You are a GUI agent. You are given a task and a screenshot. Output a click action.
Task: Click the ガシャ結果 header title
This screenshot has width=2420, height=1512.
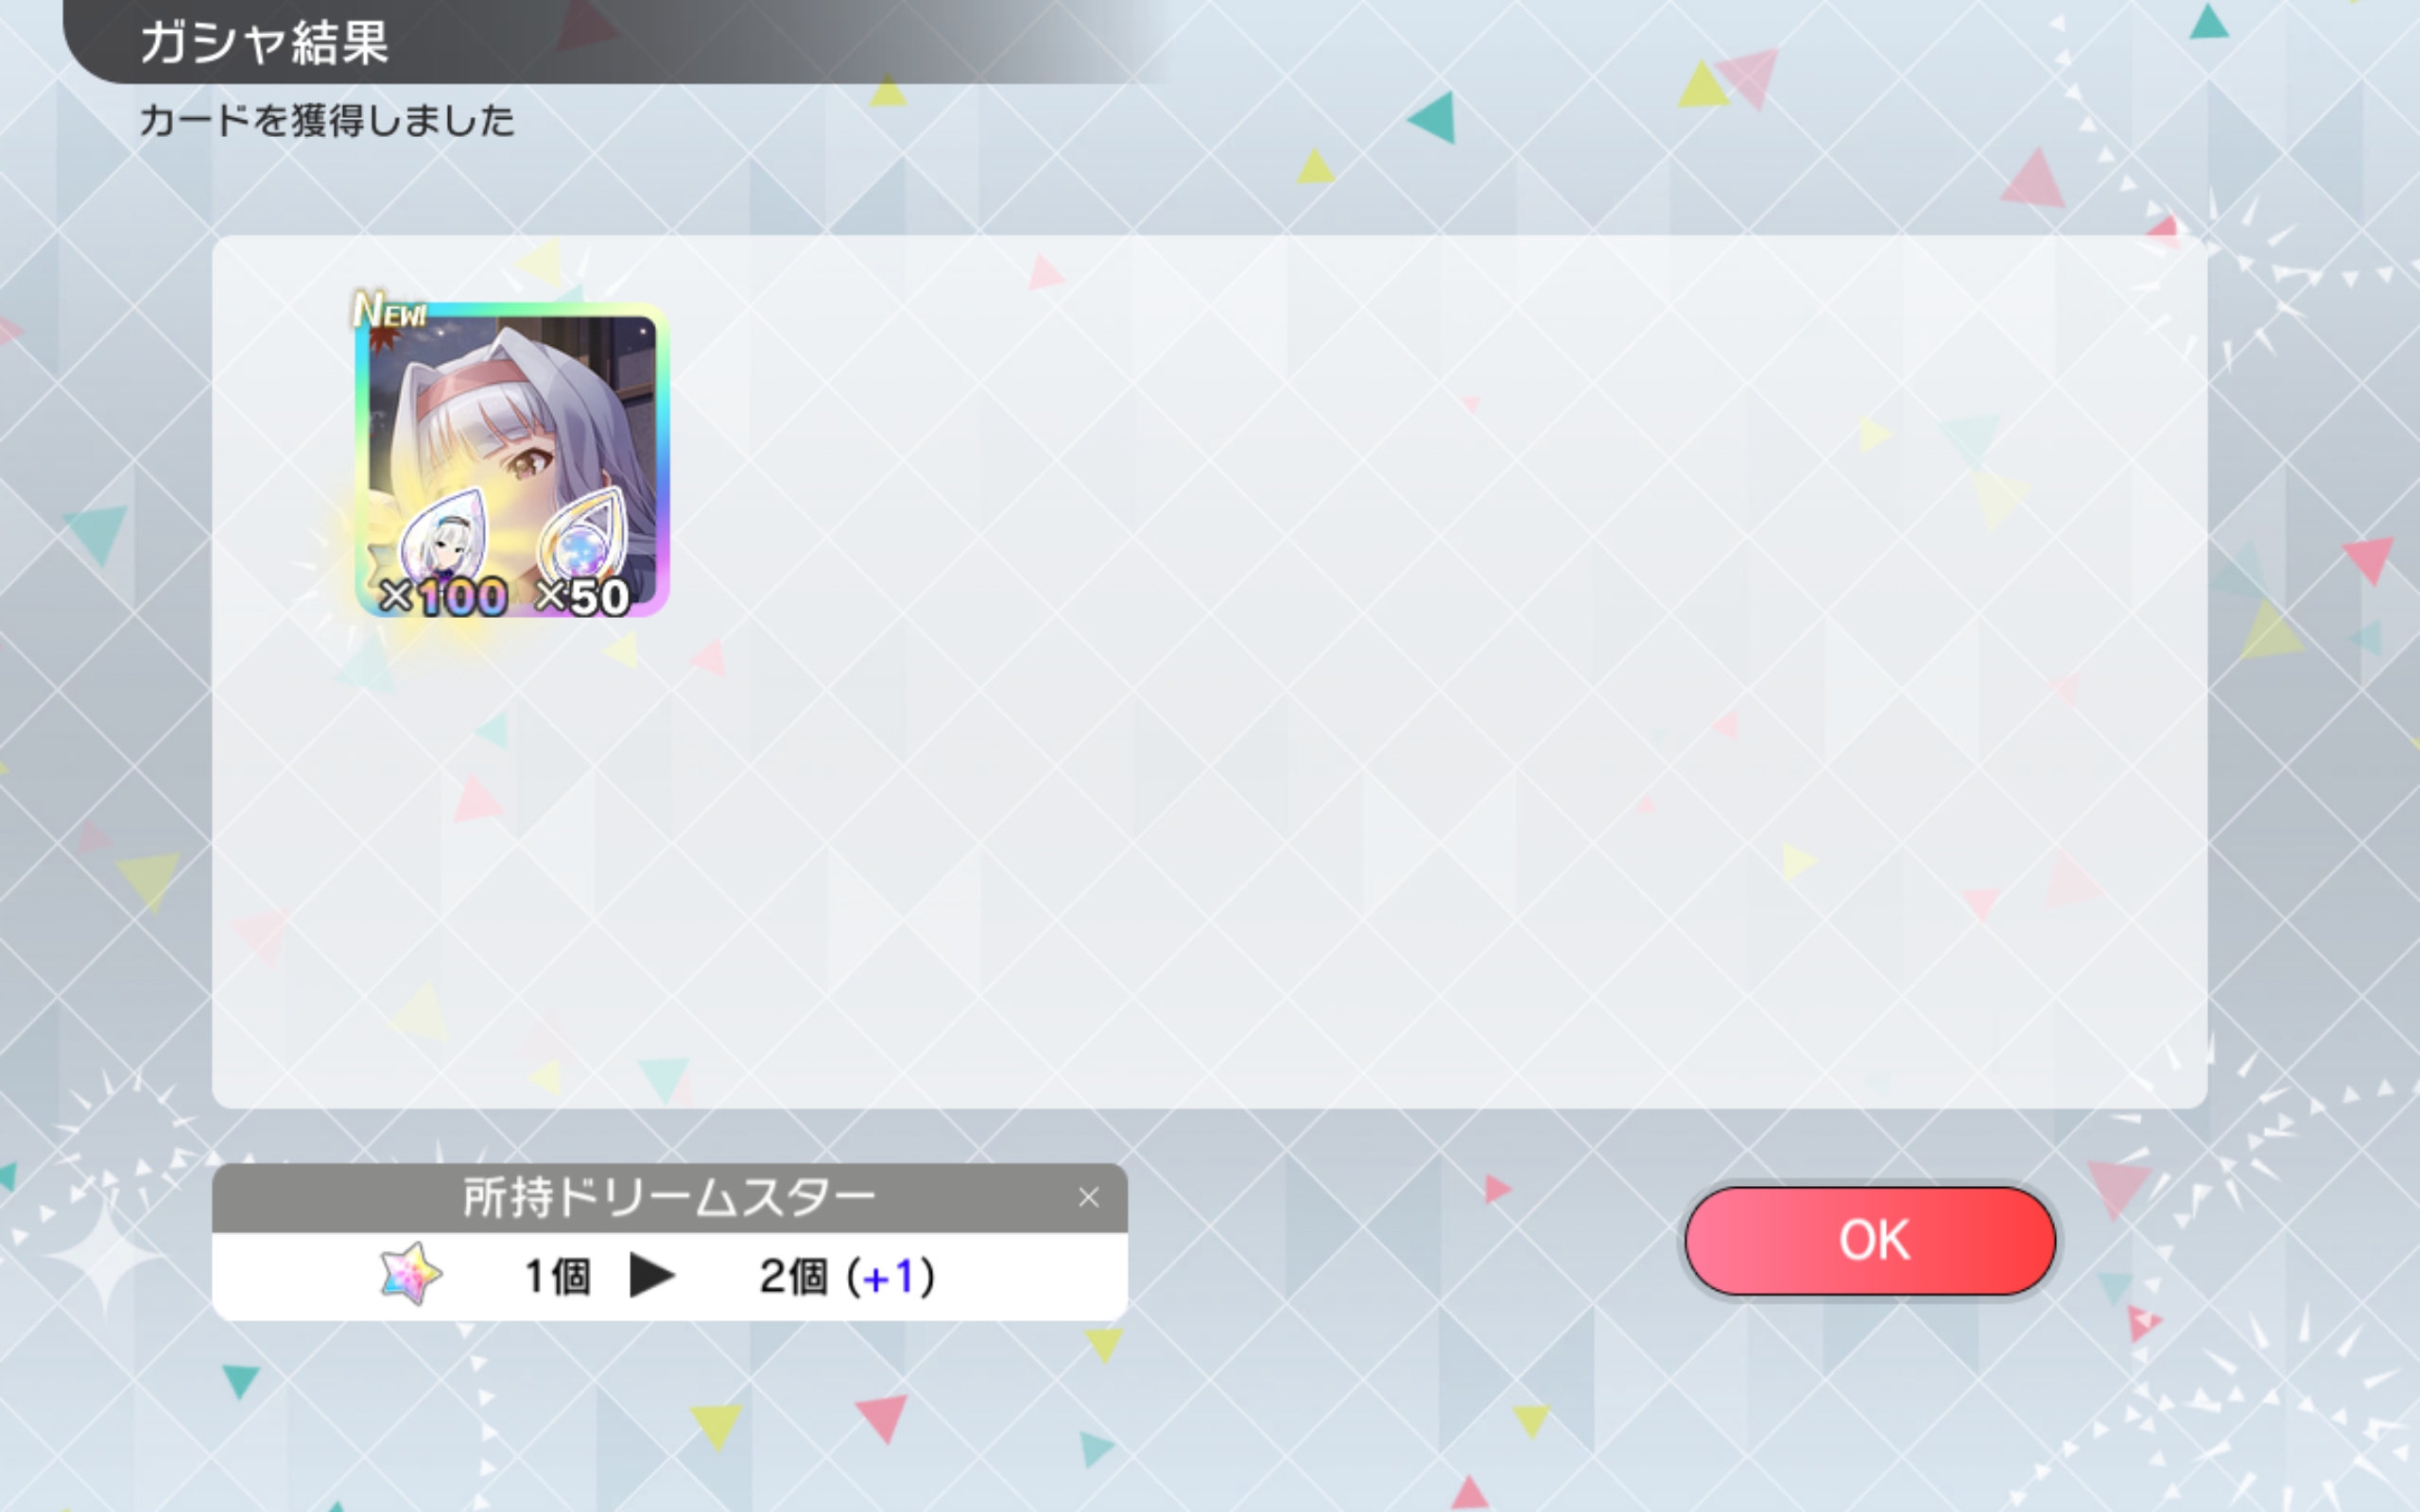tap(264, 43)
